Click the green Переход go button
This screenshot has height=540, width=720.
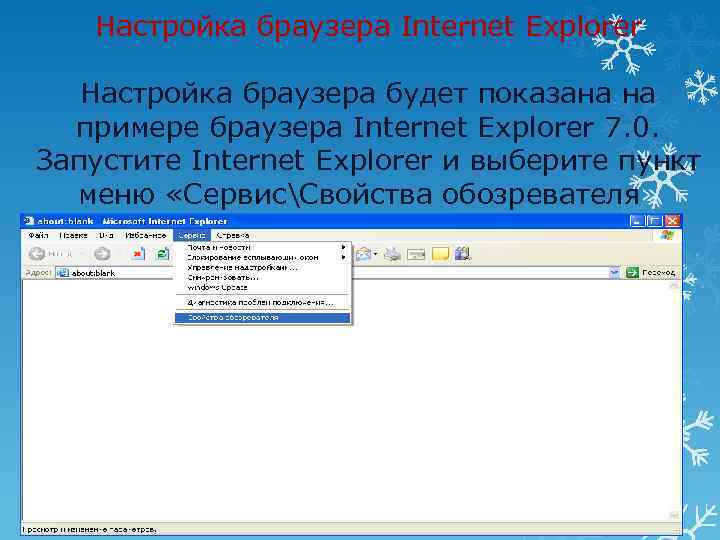651,273
